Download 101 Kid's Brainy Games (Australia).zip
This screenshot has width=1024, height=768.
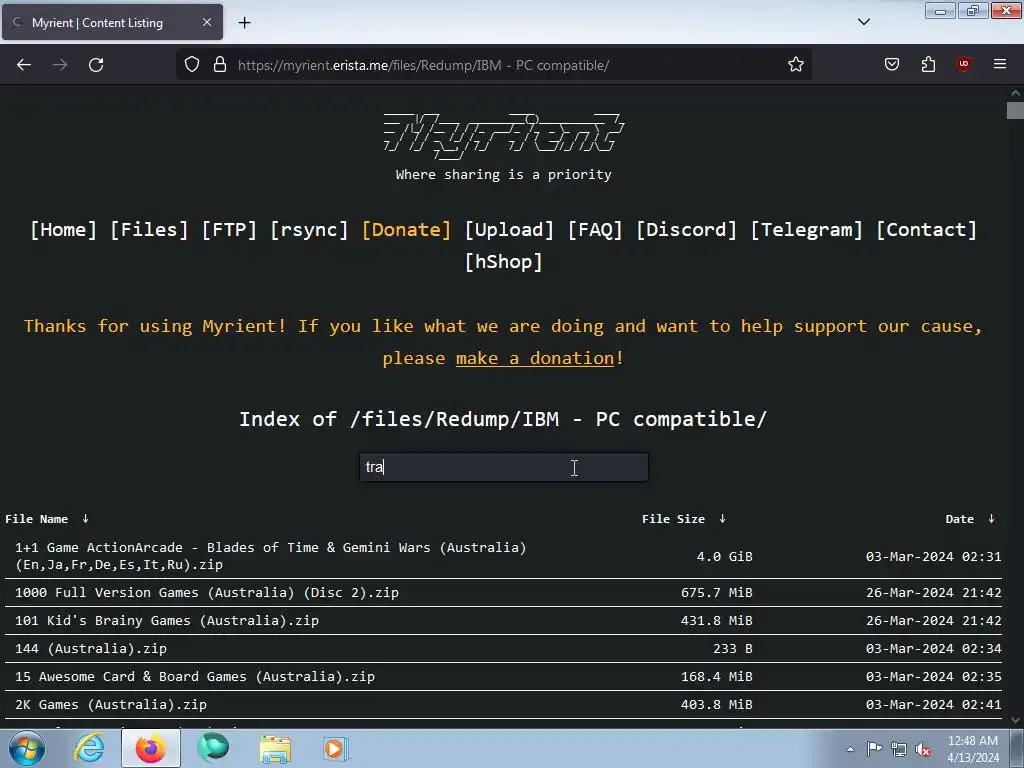(x=167, y=620)
